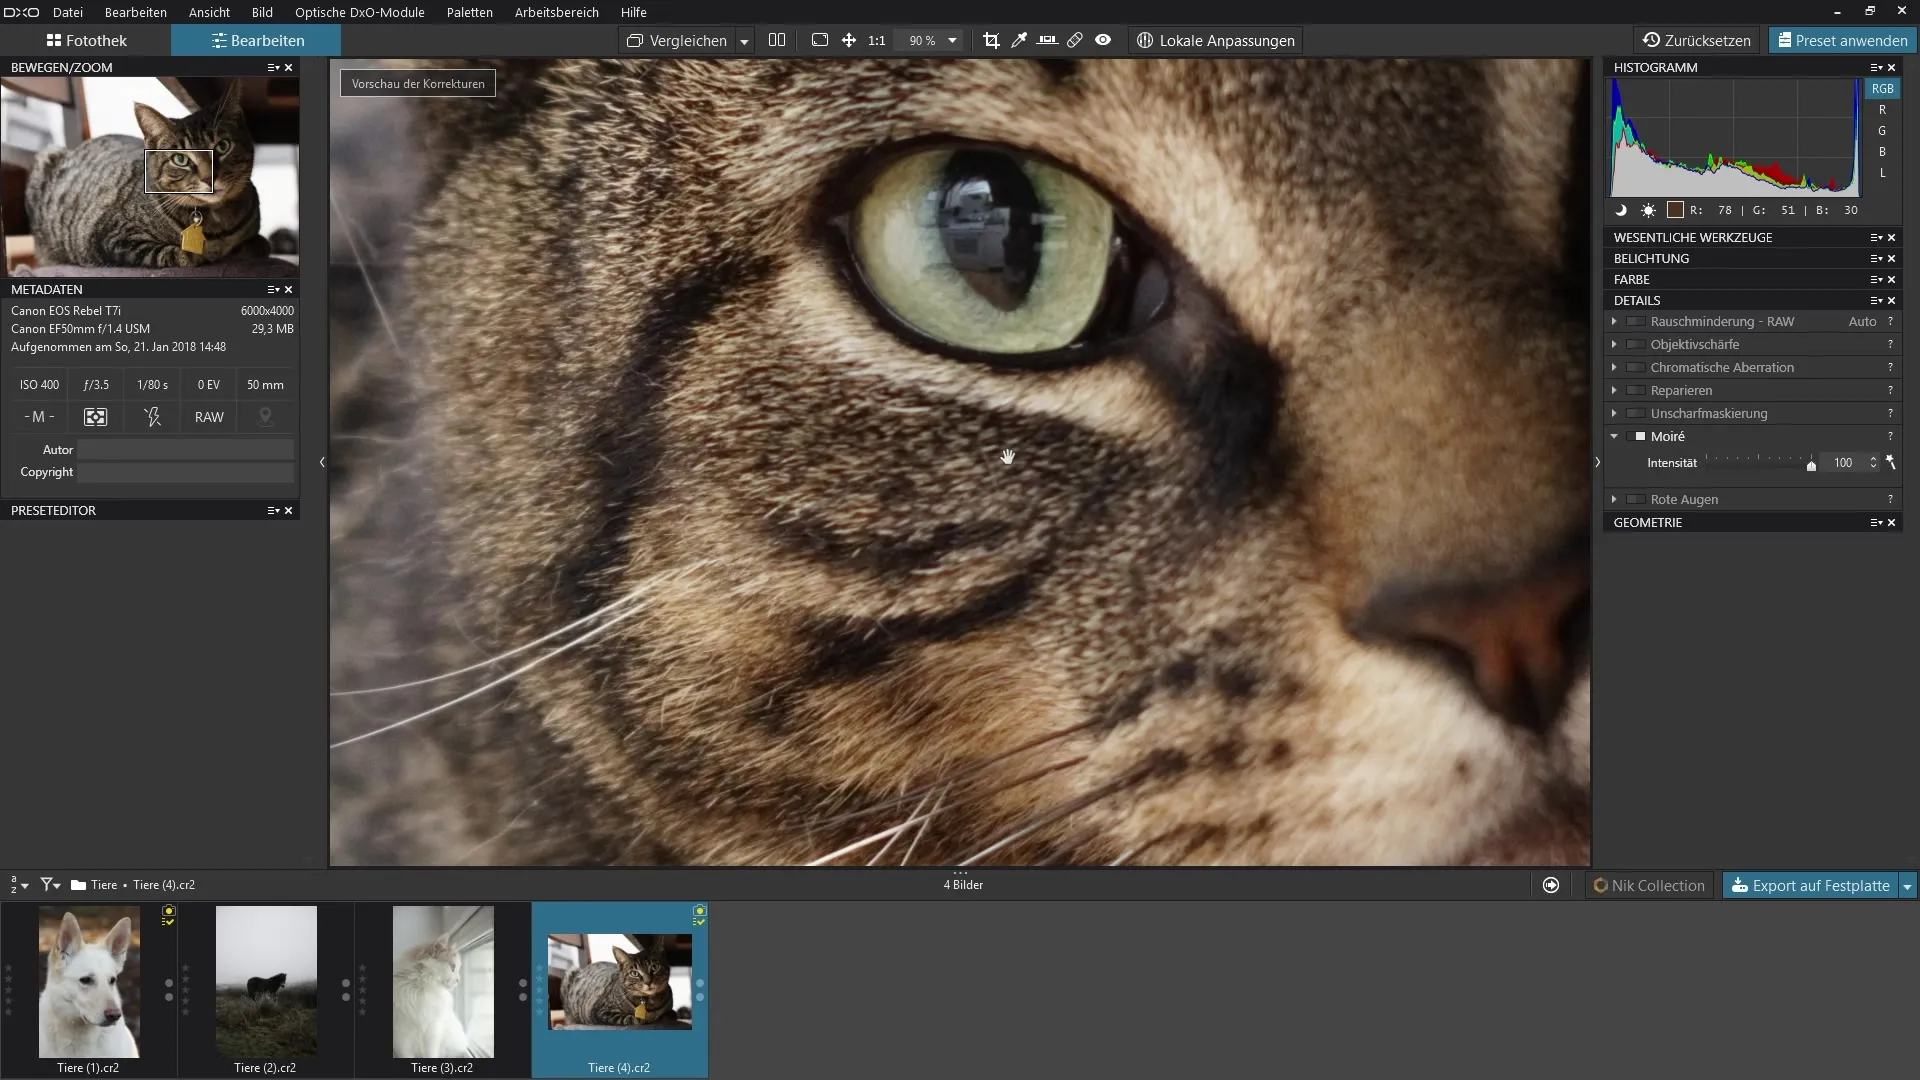Choose the repair bandage tool
The width and height of the screenshot is (1920, 1080).
pos(1075,40)
